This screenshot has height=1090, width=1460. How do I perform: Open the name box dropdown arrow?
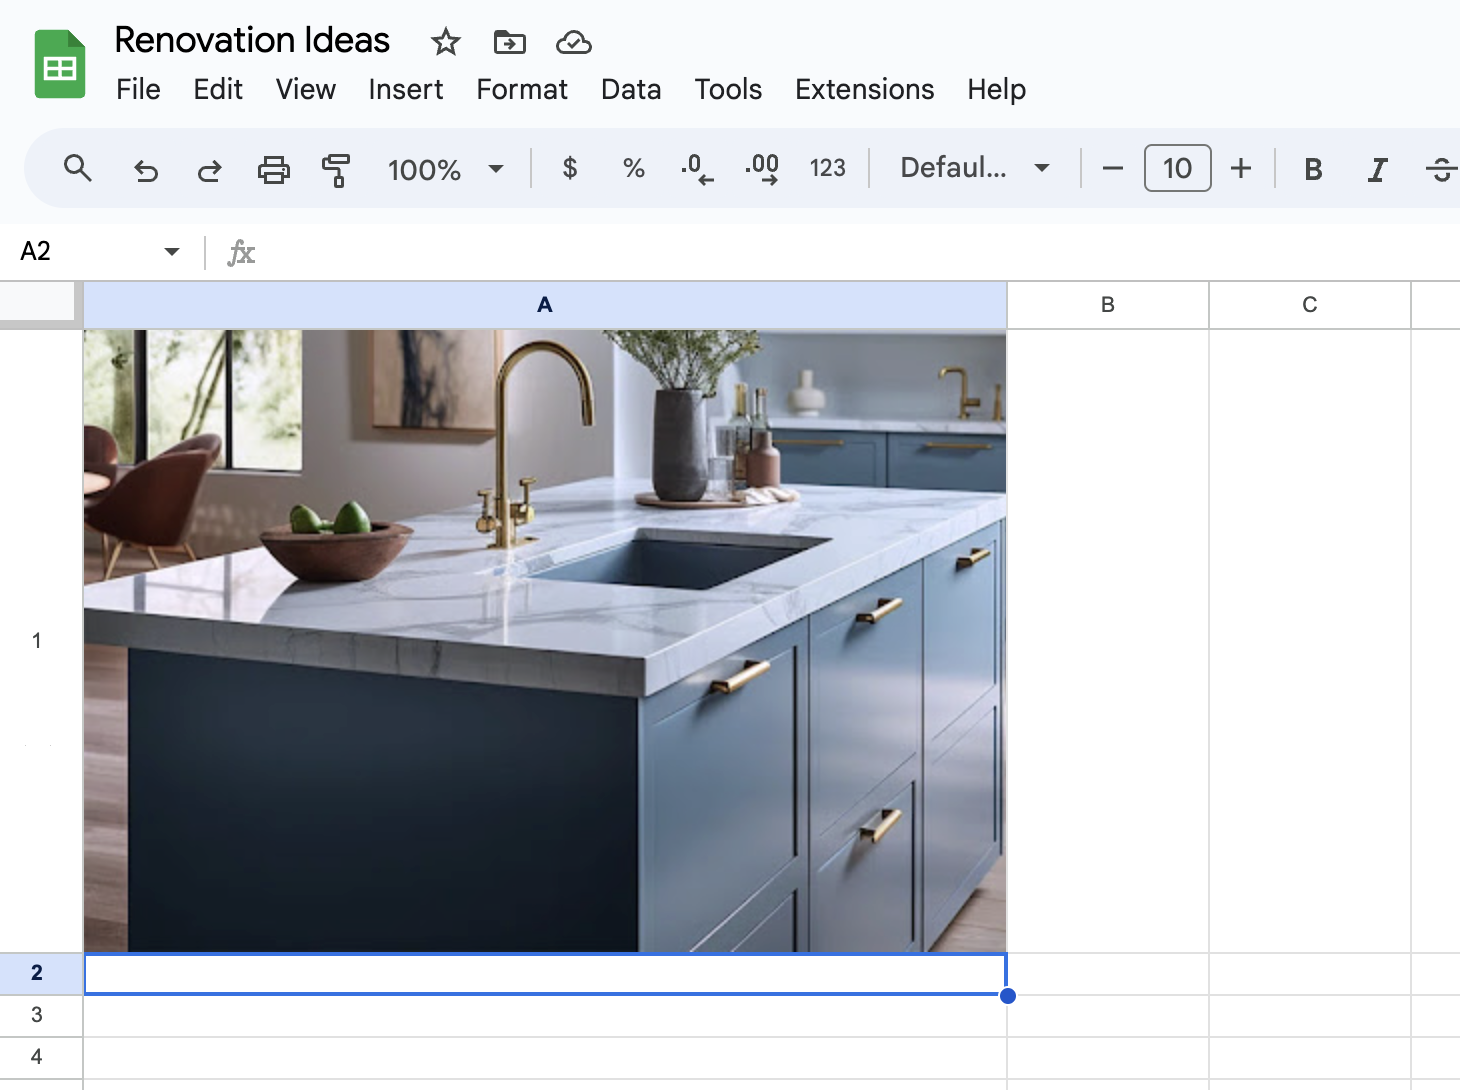point(172,251)
